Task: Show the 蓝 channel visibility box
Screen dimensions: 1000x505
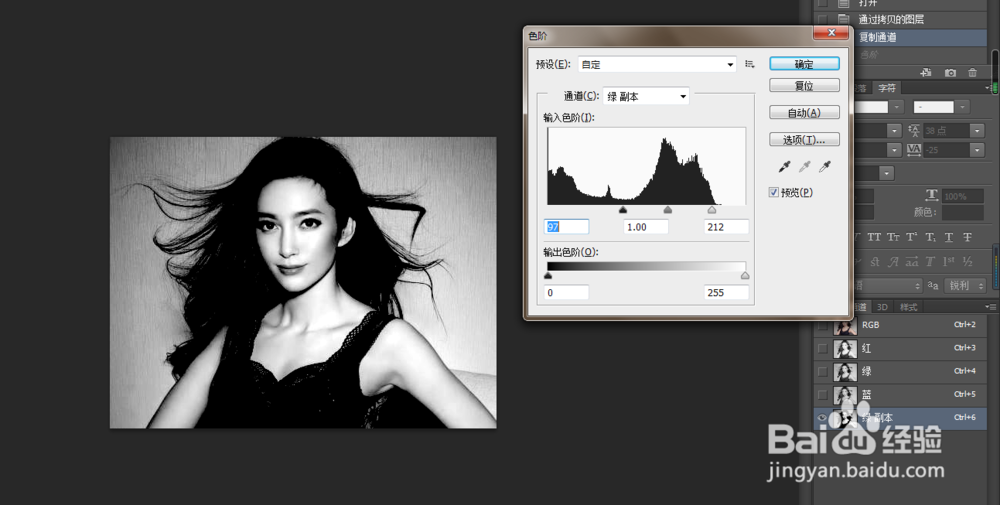Action: click(x=822, y=394)
